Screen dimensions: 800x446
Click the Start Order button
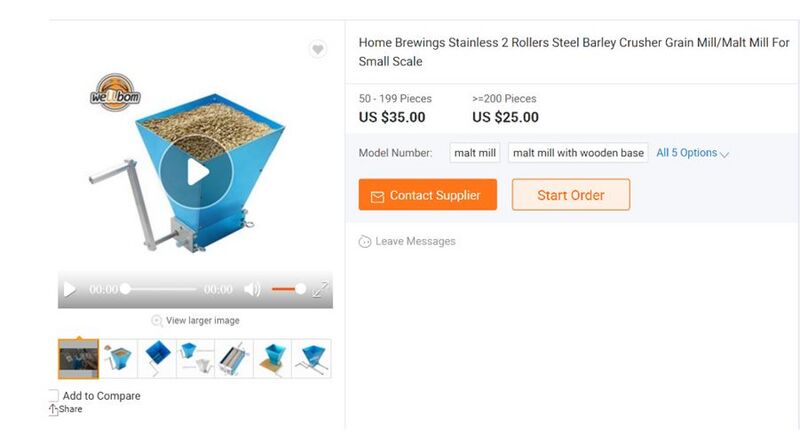[570, 195]
